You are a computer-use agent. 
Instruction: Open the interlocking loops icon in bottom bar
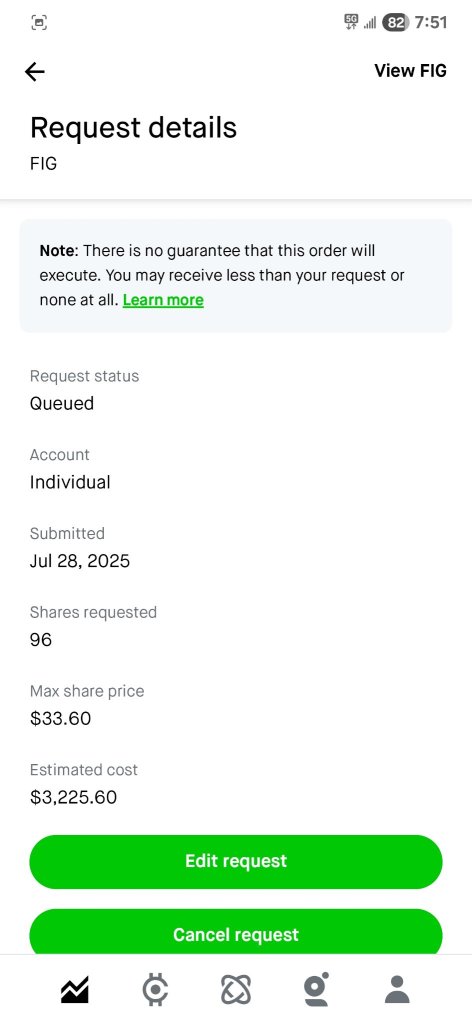(x=236, y=990)
